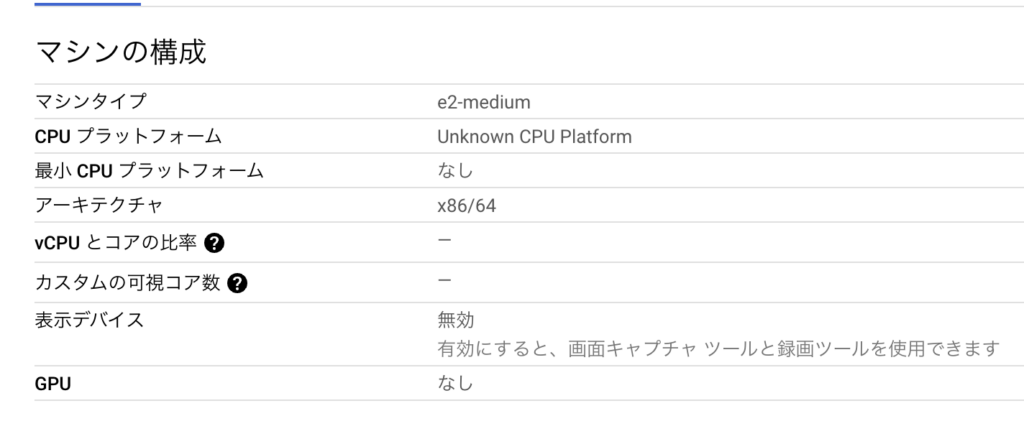Image resolution: width=1024 pixels, height=434 pixels.
Task: Click the 最小 CPU プラットフォーム label
Action: [149, 171]
